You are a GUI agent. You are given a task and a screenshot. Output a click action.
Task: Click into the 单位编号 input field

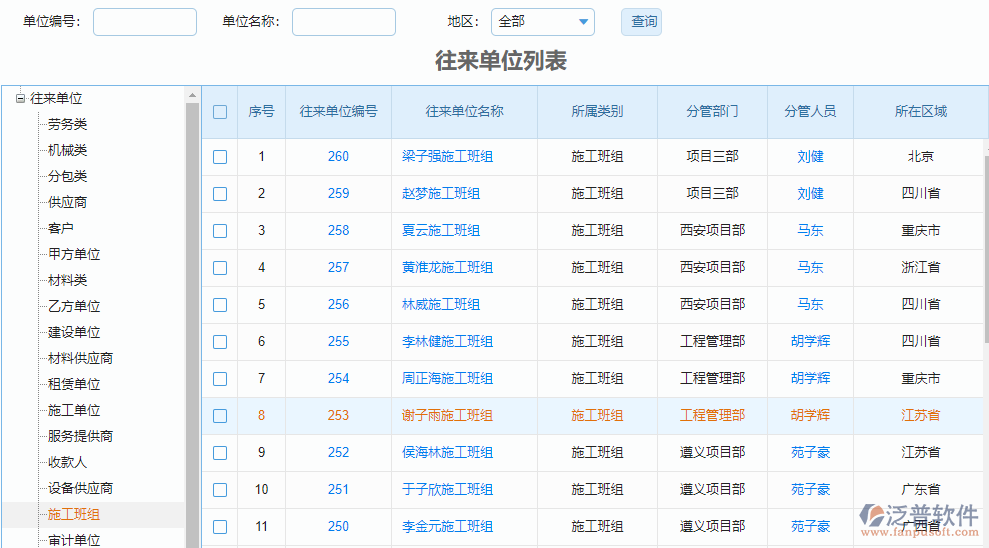tap(144, 22)
